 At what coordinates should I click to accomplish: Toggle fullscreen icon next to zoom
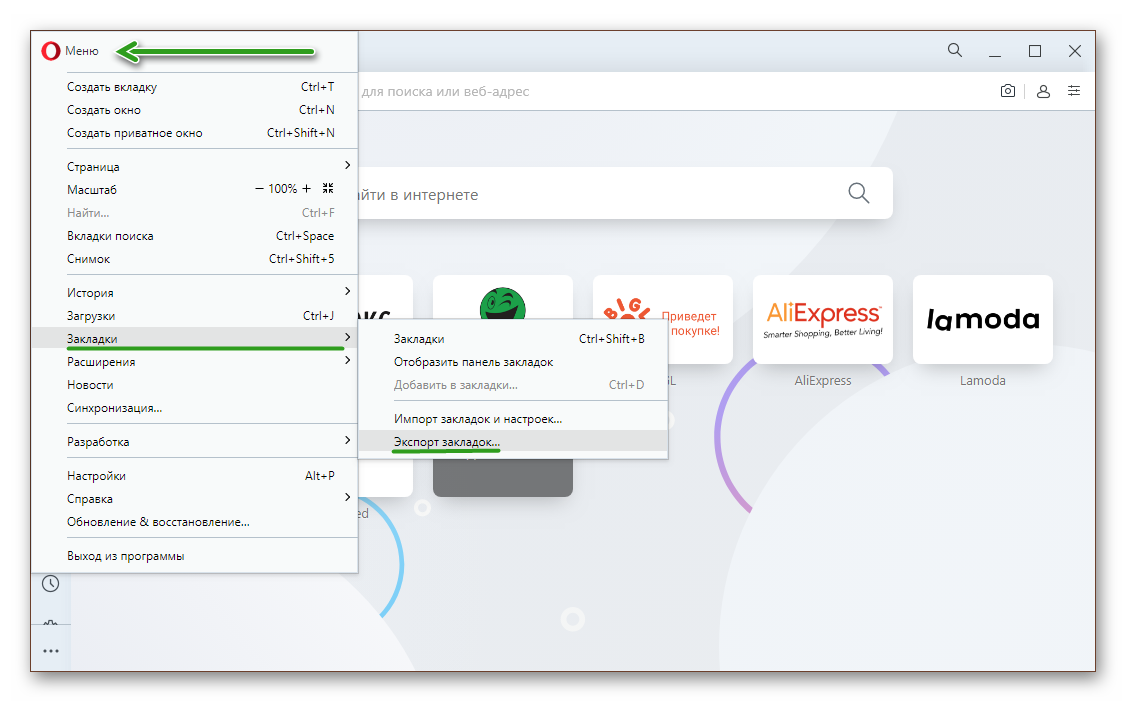[328, 188]
